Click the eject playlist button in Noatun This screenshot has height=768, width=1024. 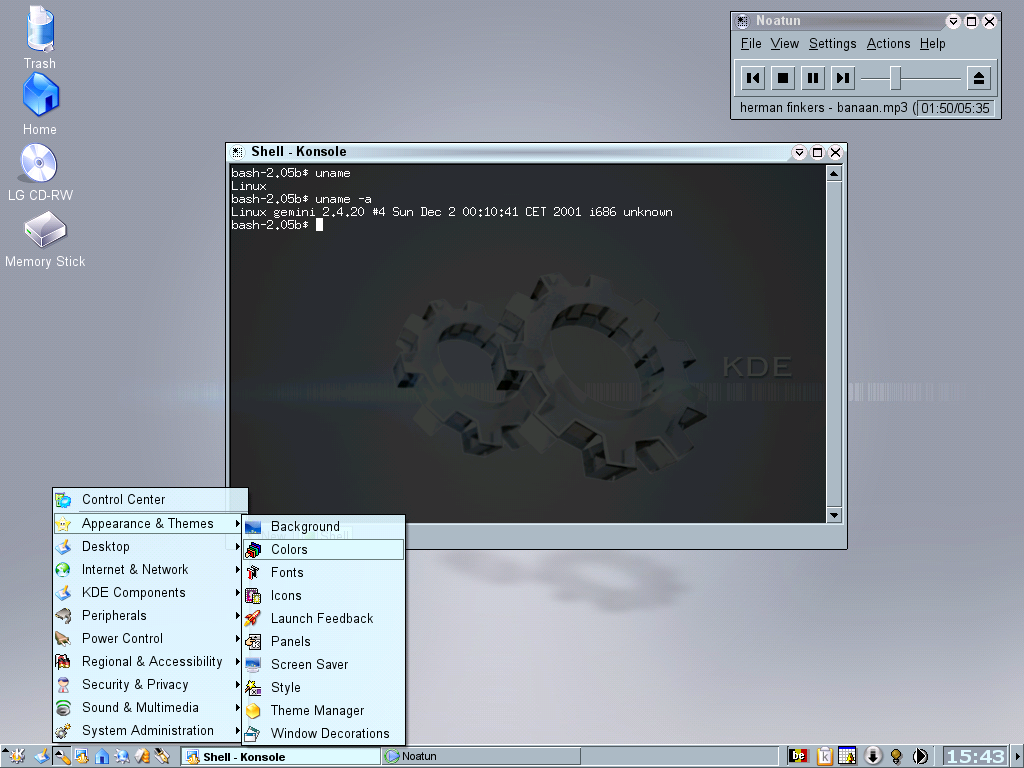click(x=979, y=78)
